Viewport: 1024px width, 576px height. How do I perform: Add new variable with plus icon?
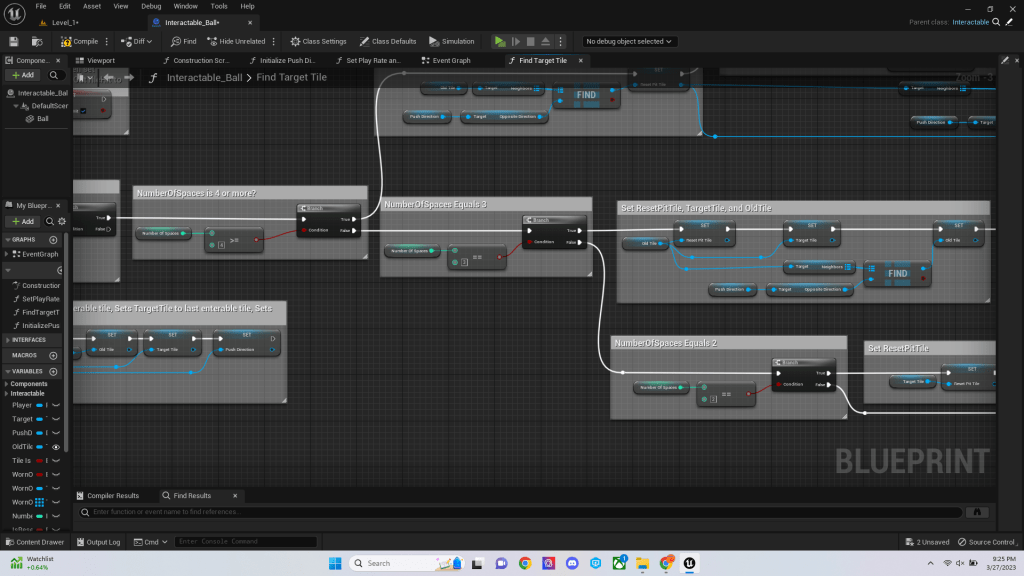(54, 370)
